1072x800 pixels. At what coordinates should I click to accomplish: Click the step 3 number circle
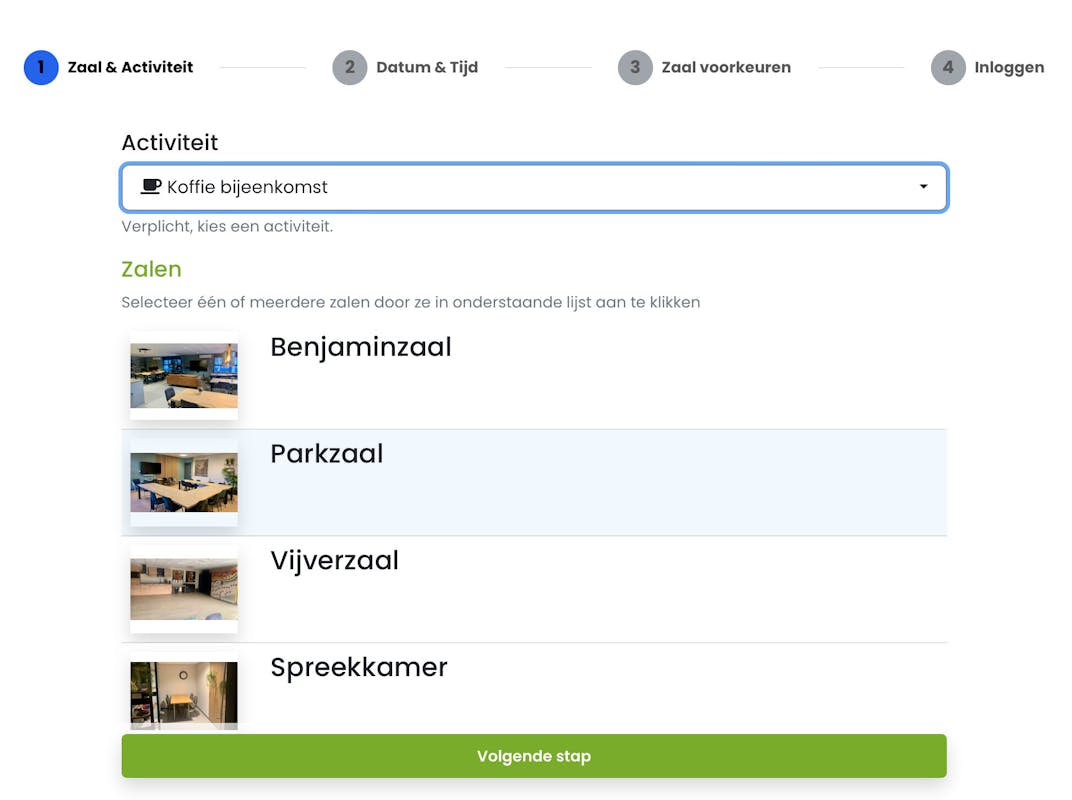635,68
